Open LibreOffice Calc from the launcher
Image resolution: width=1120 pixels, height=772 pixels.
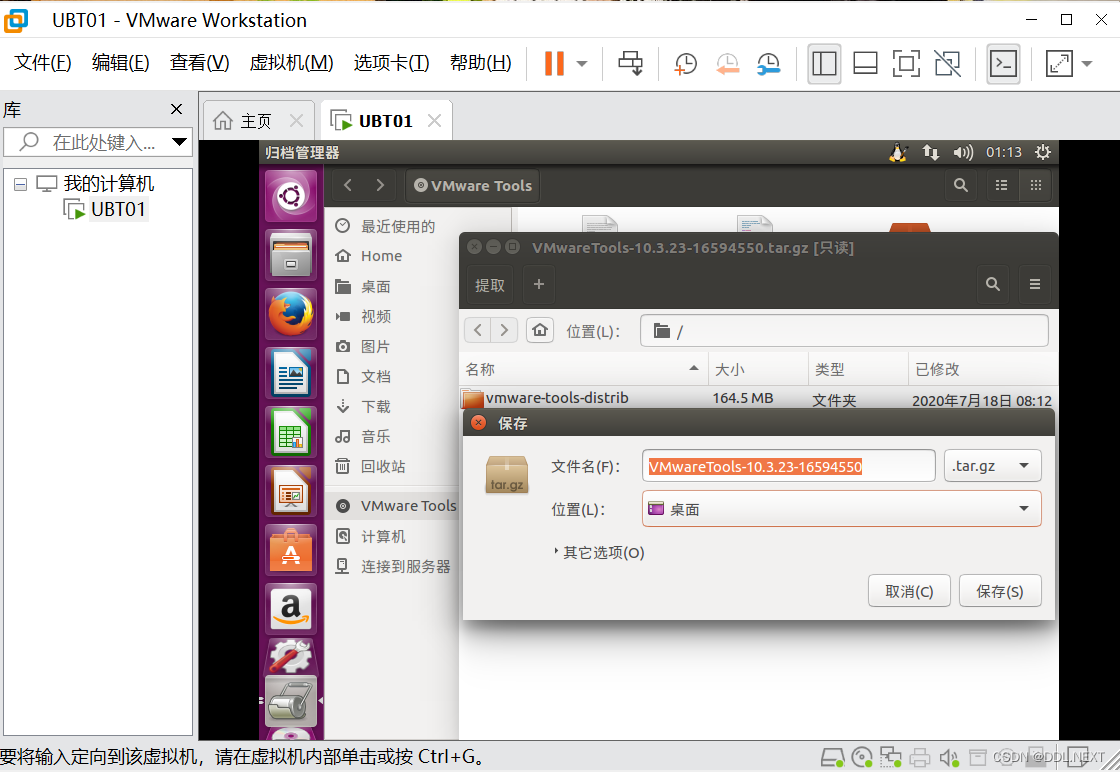291,432
